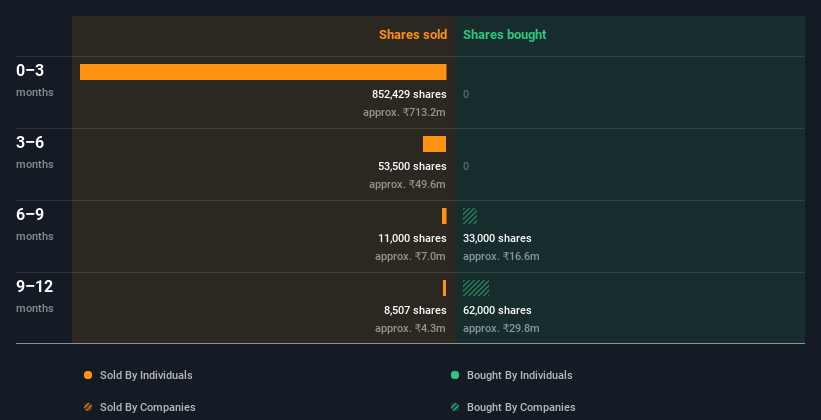Click the 62,000 shares value
Image resolution: width=821 pixels, height=420 pixels.
497,310
